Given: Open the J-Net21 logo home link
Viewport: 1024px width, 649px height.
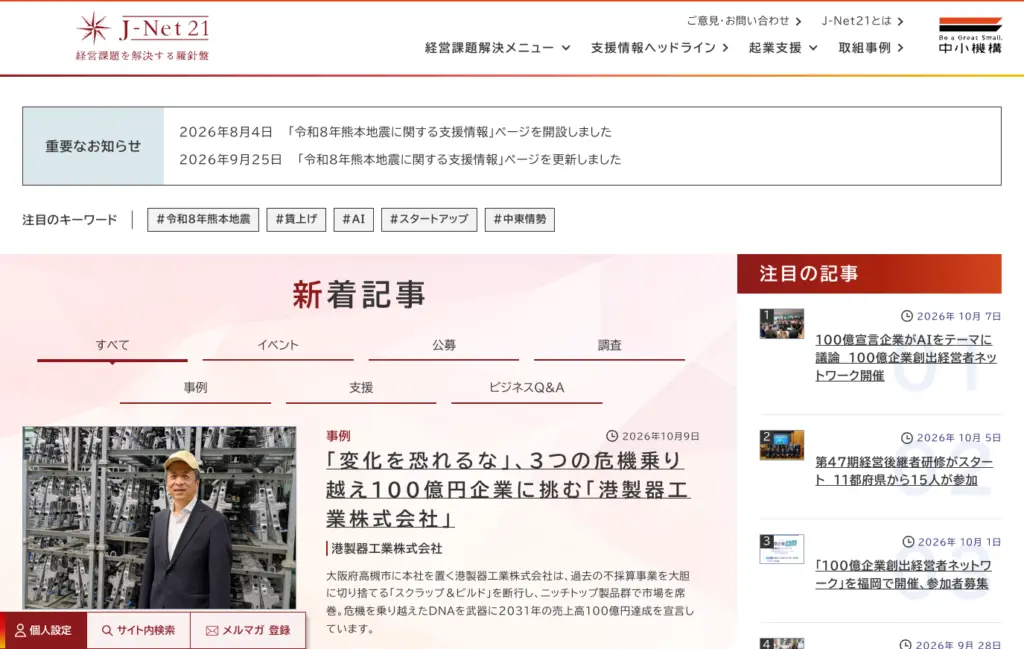Looking at the screenshot, I should 142,37.
